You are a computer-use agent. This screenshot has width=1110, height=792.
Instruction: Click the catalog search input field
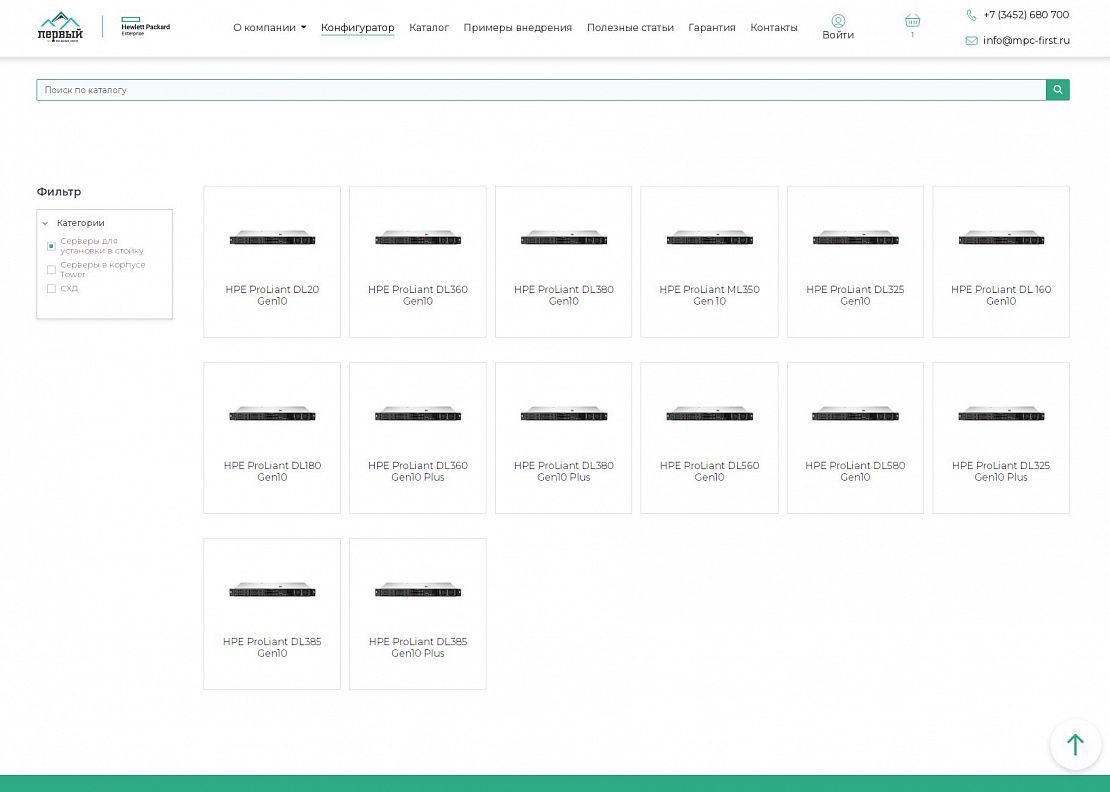click(x=540, y=90)
